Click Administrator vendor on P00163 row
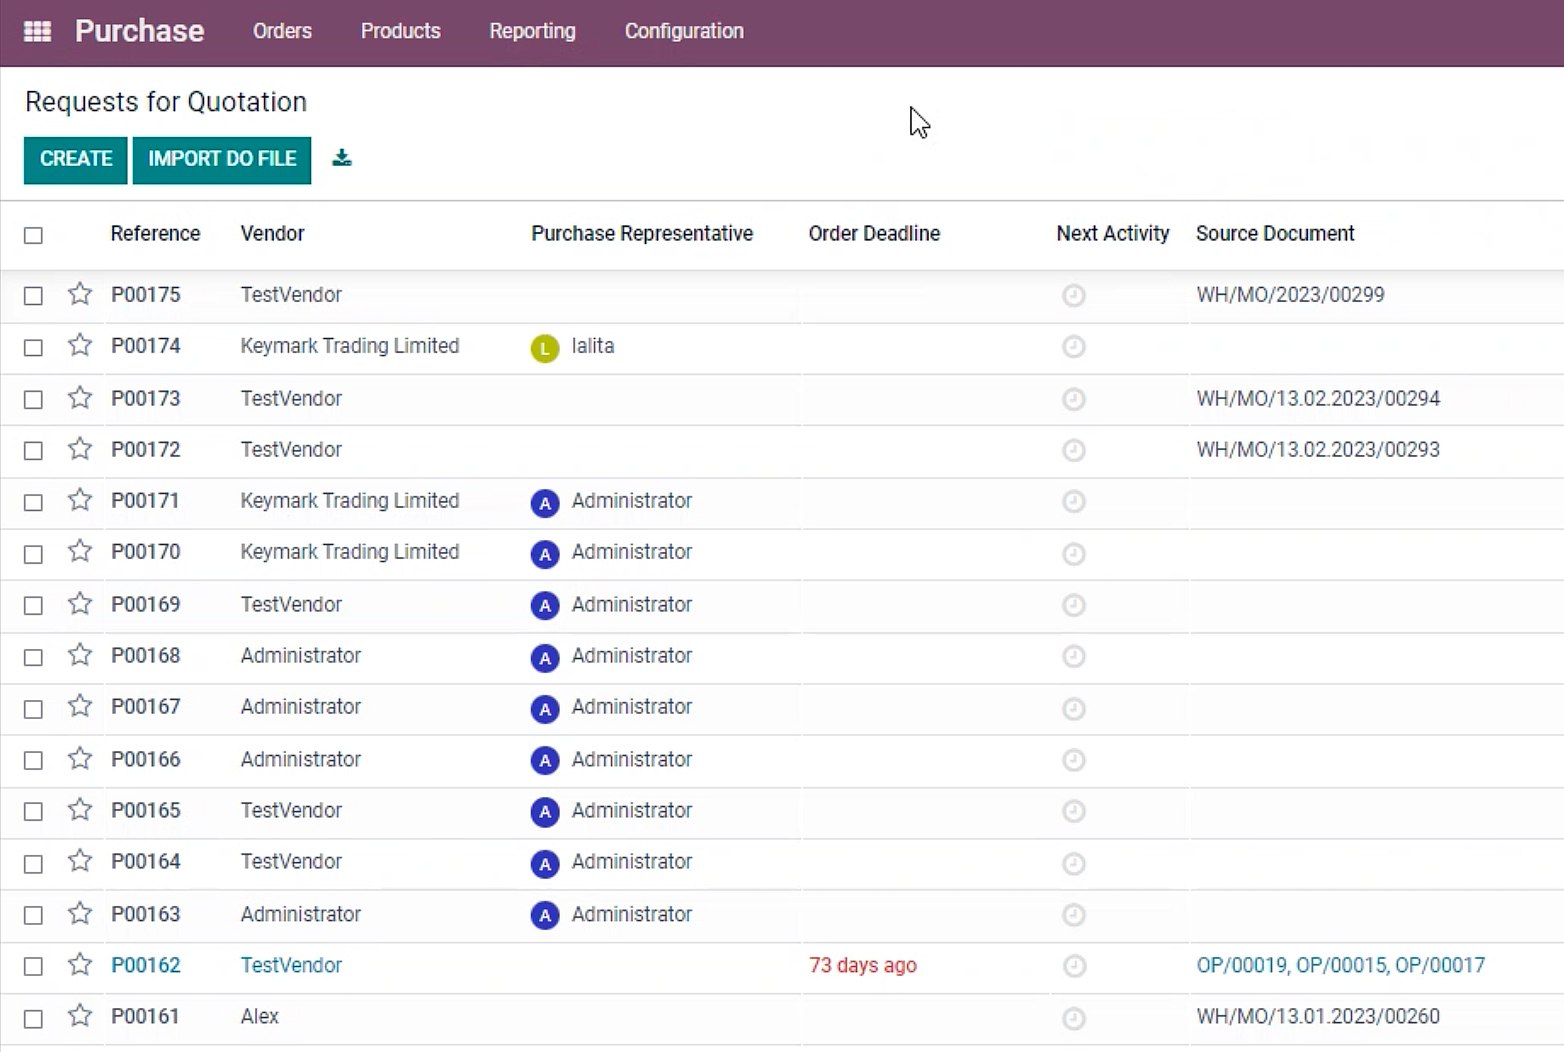The width and height of the screenshot is (1564, 1052). coord(301,914)
